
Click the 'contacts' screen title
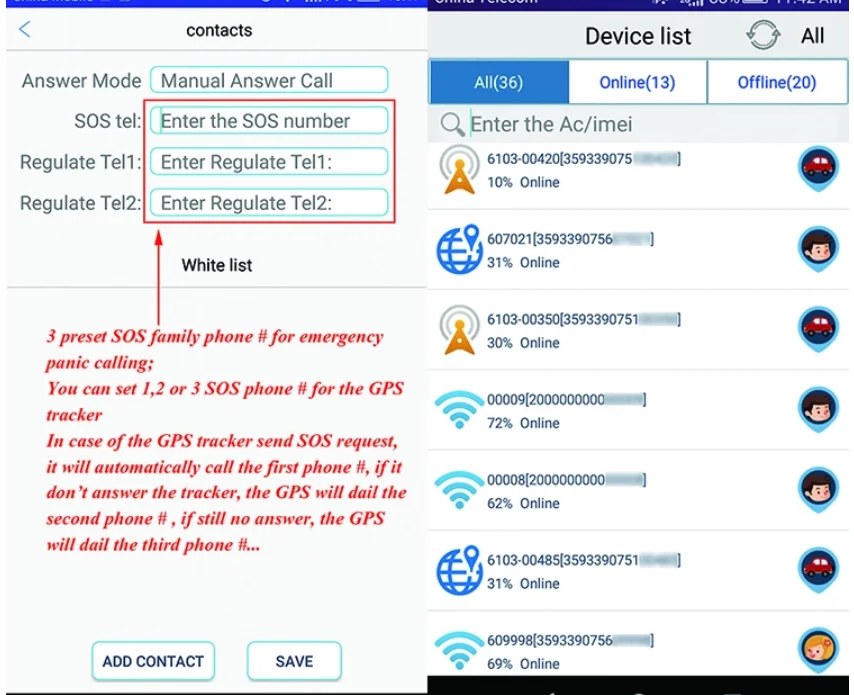pyautogui.click(x=219, y=30)
